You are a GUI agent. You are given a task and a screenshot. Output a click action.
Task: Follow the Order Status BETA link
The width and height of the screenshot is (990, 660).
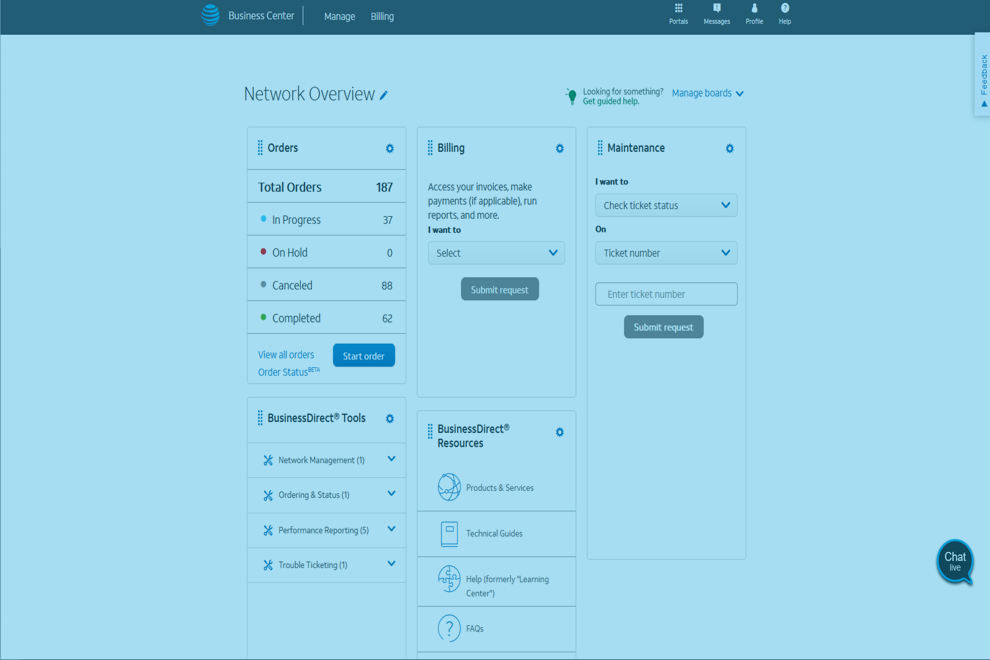click(x=289, y=372)
